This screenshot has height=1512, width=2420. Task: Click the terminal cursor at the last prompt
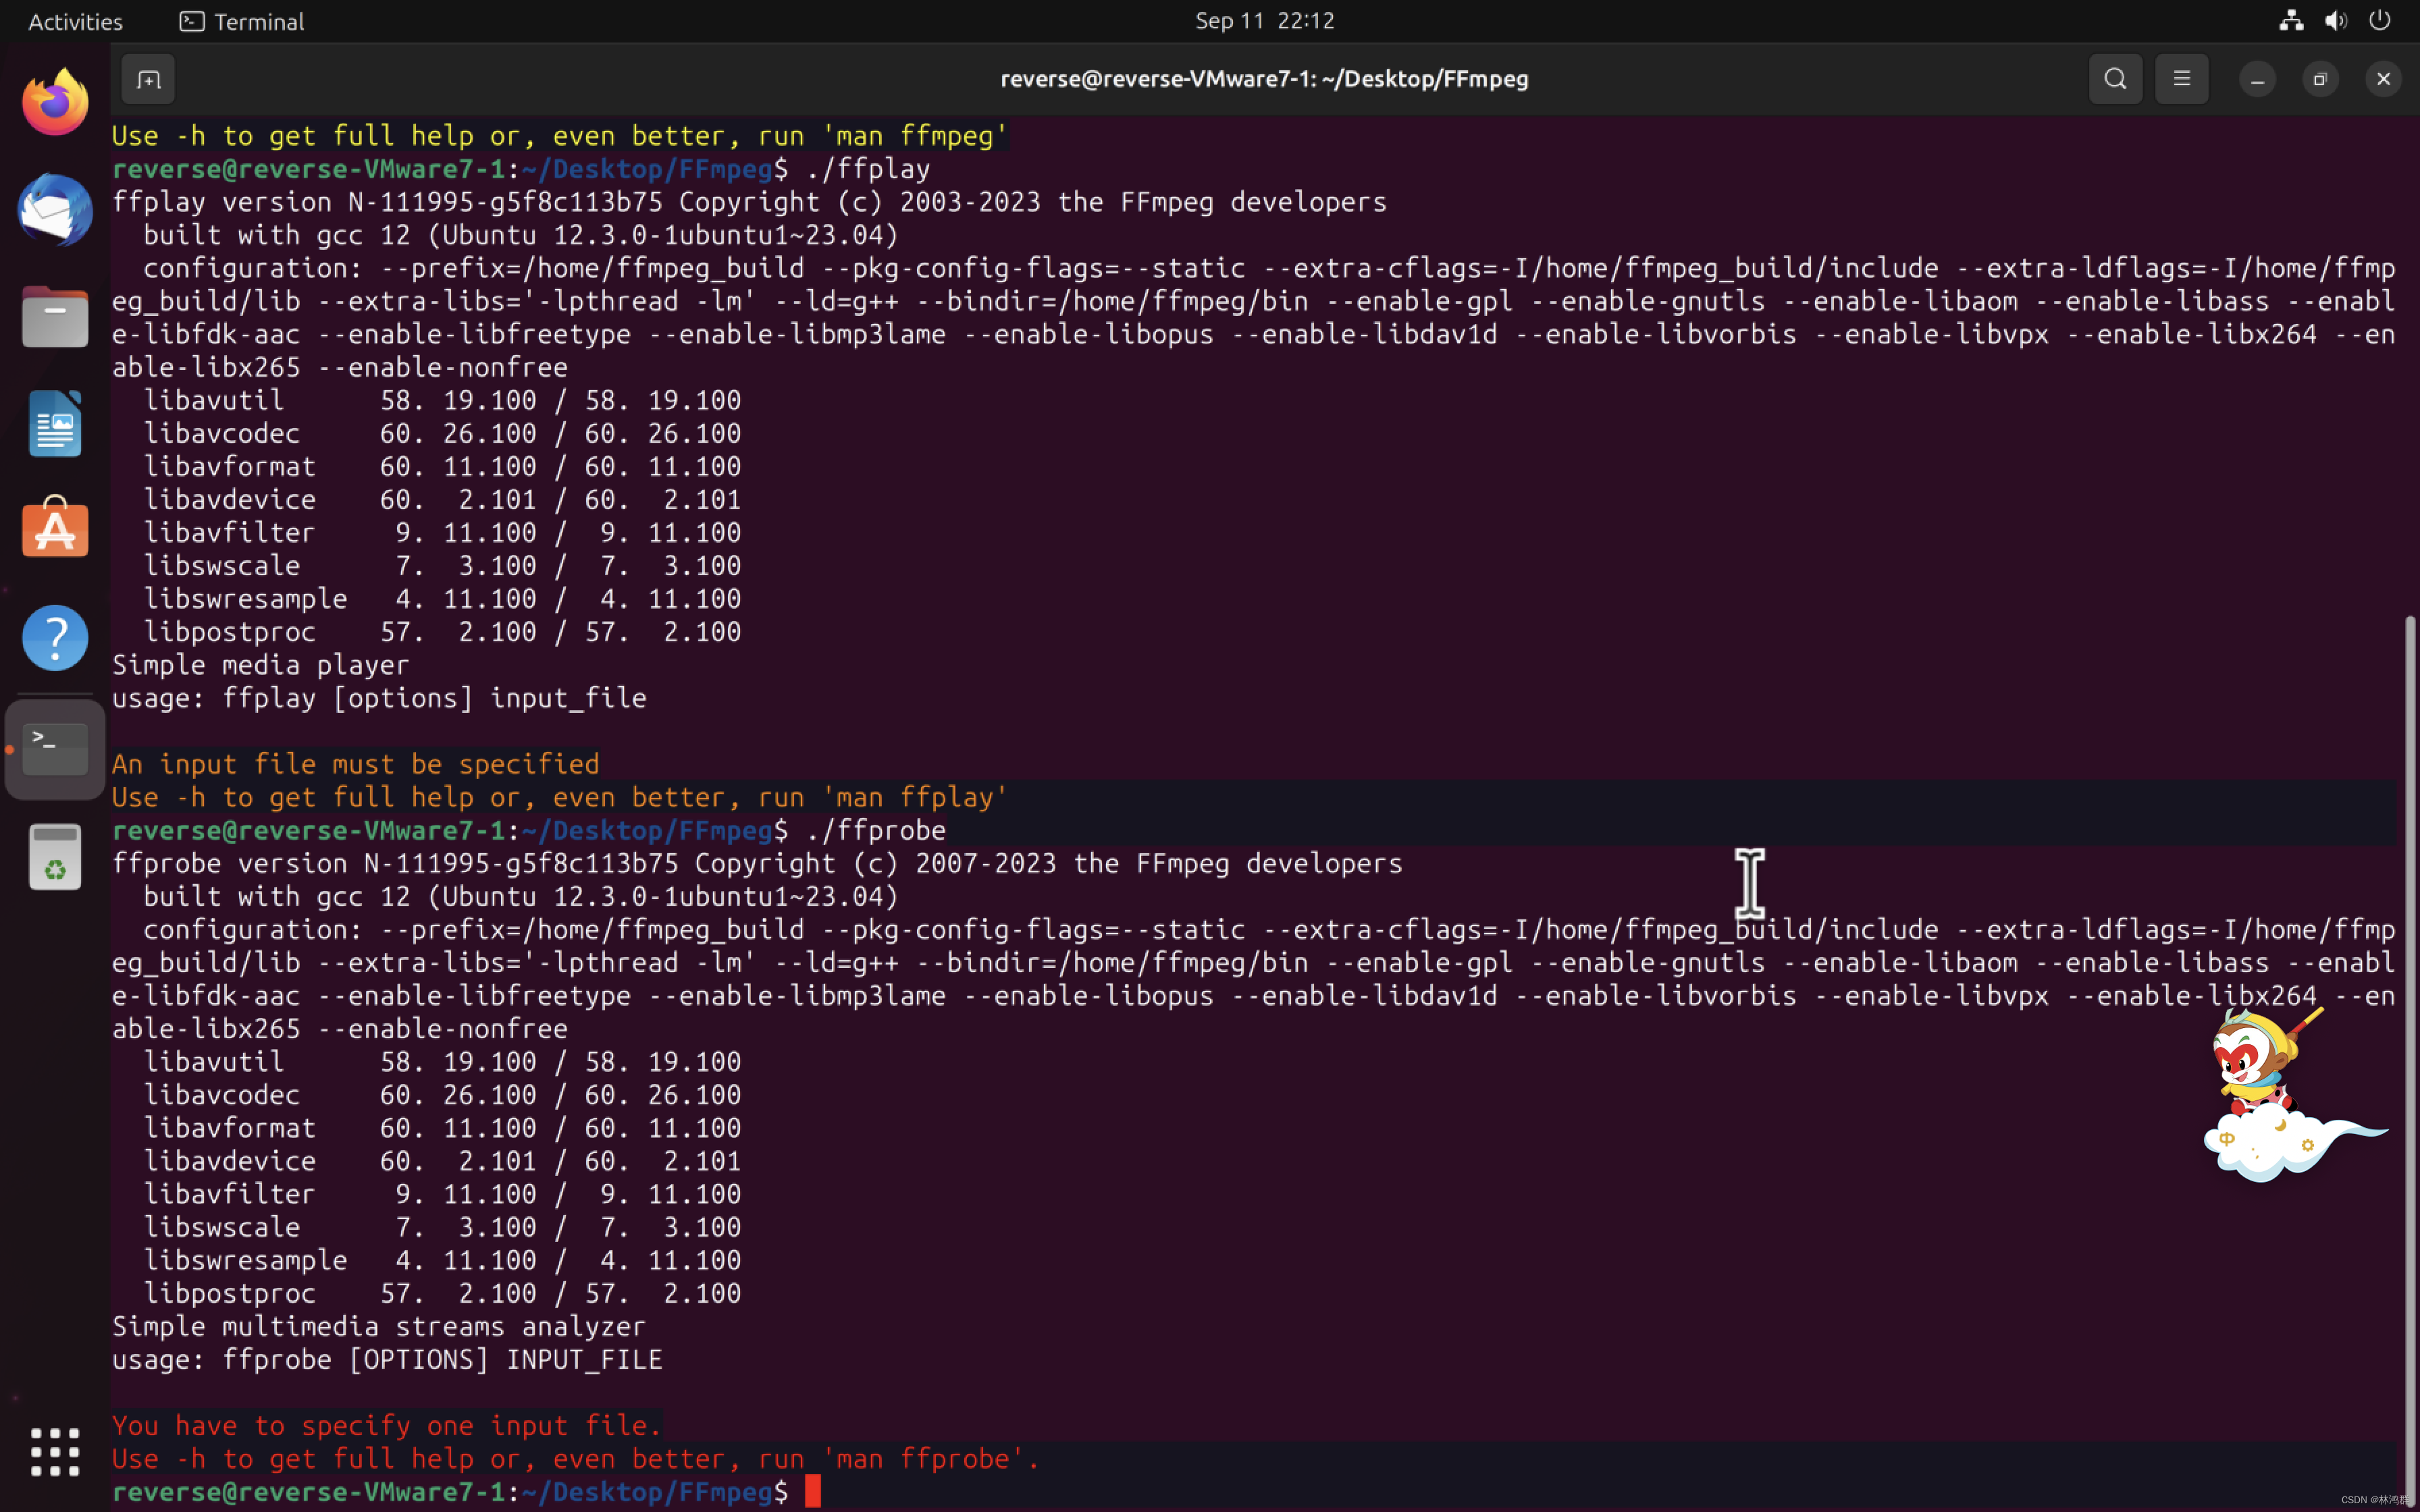pyautogui.click(x=813, y=1491)
